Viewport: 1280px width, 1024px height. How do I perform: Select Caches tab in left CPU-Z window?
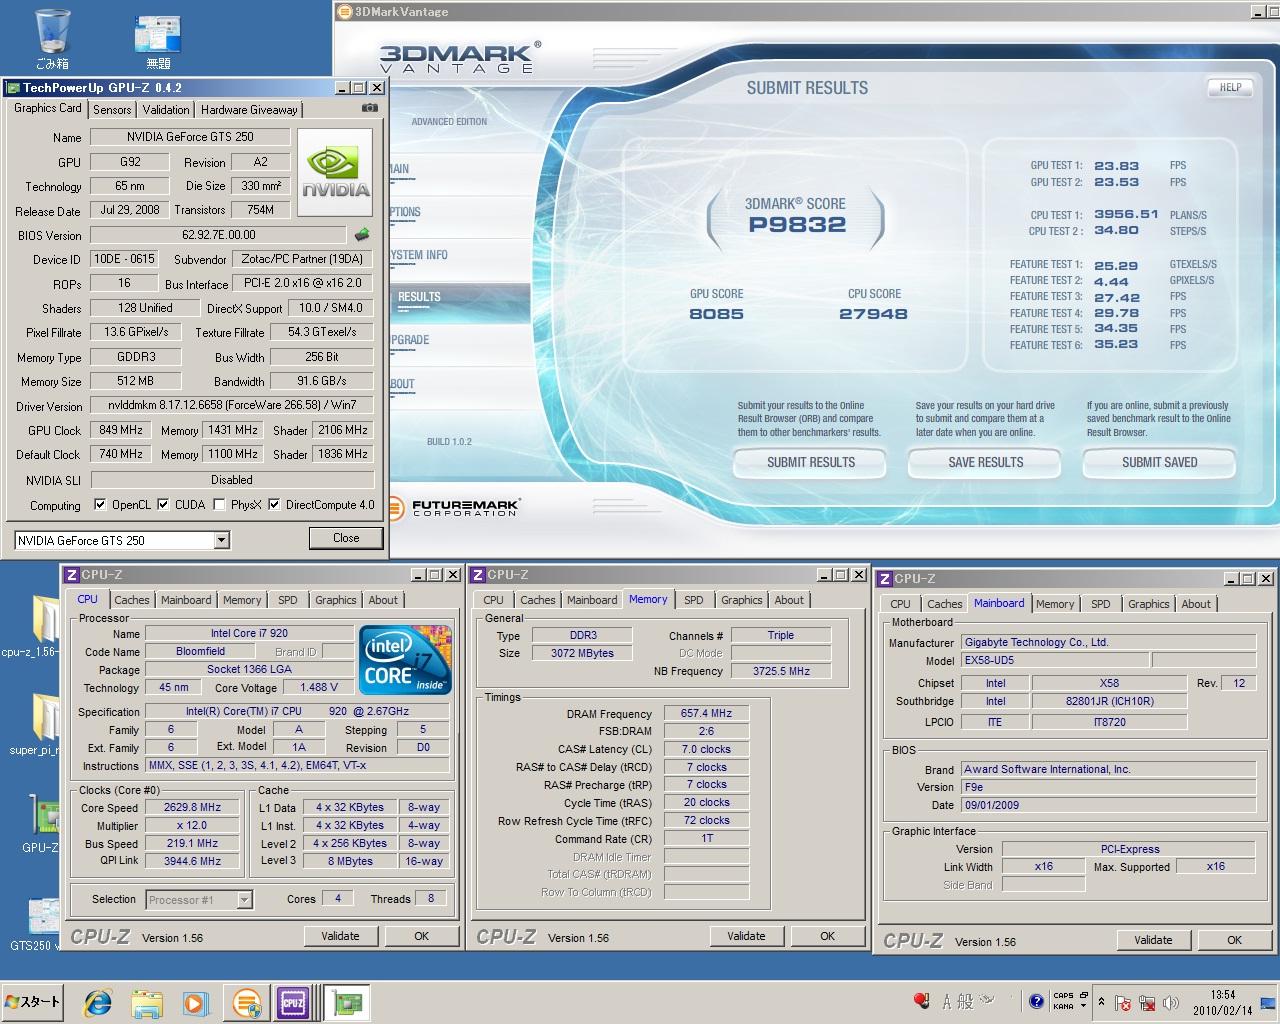[131, 600]
